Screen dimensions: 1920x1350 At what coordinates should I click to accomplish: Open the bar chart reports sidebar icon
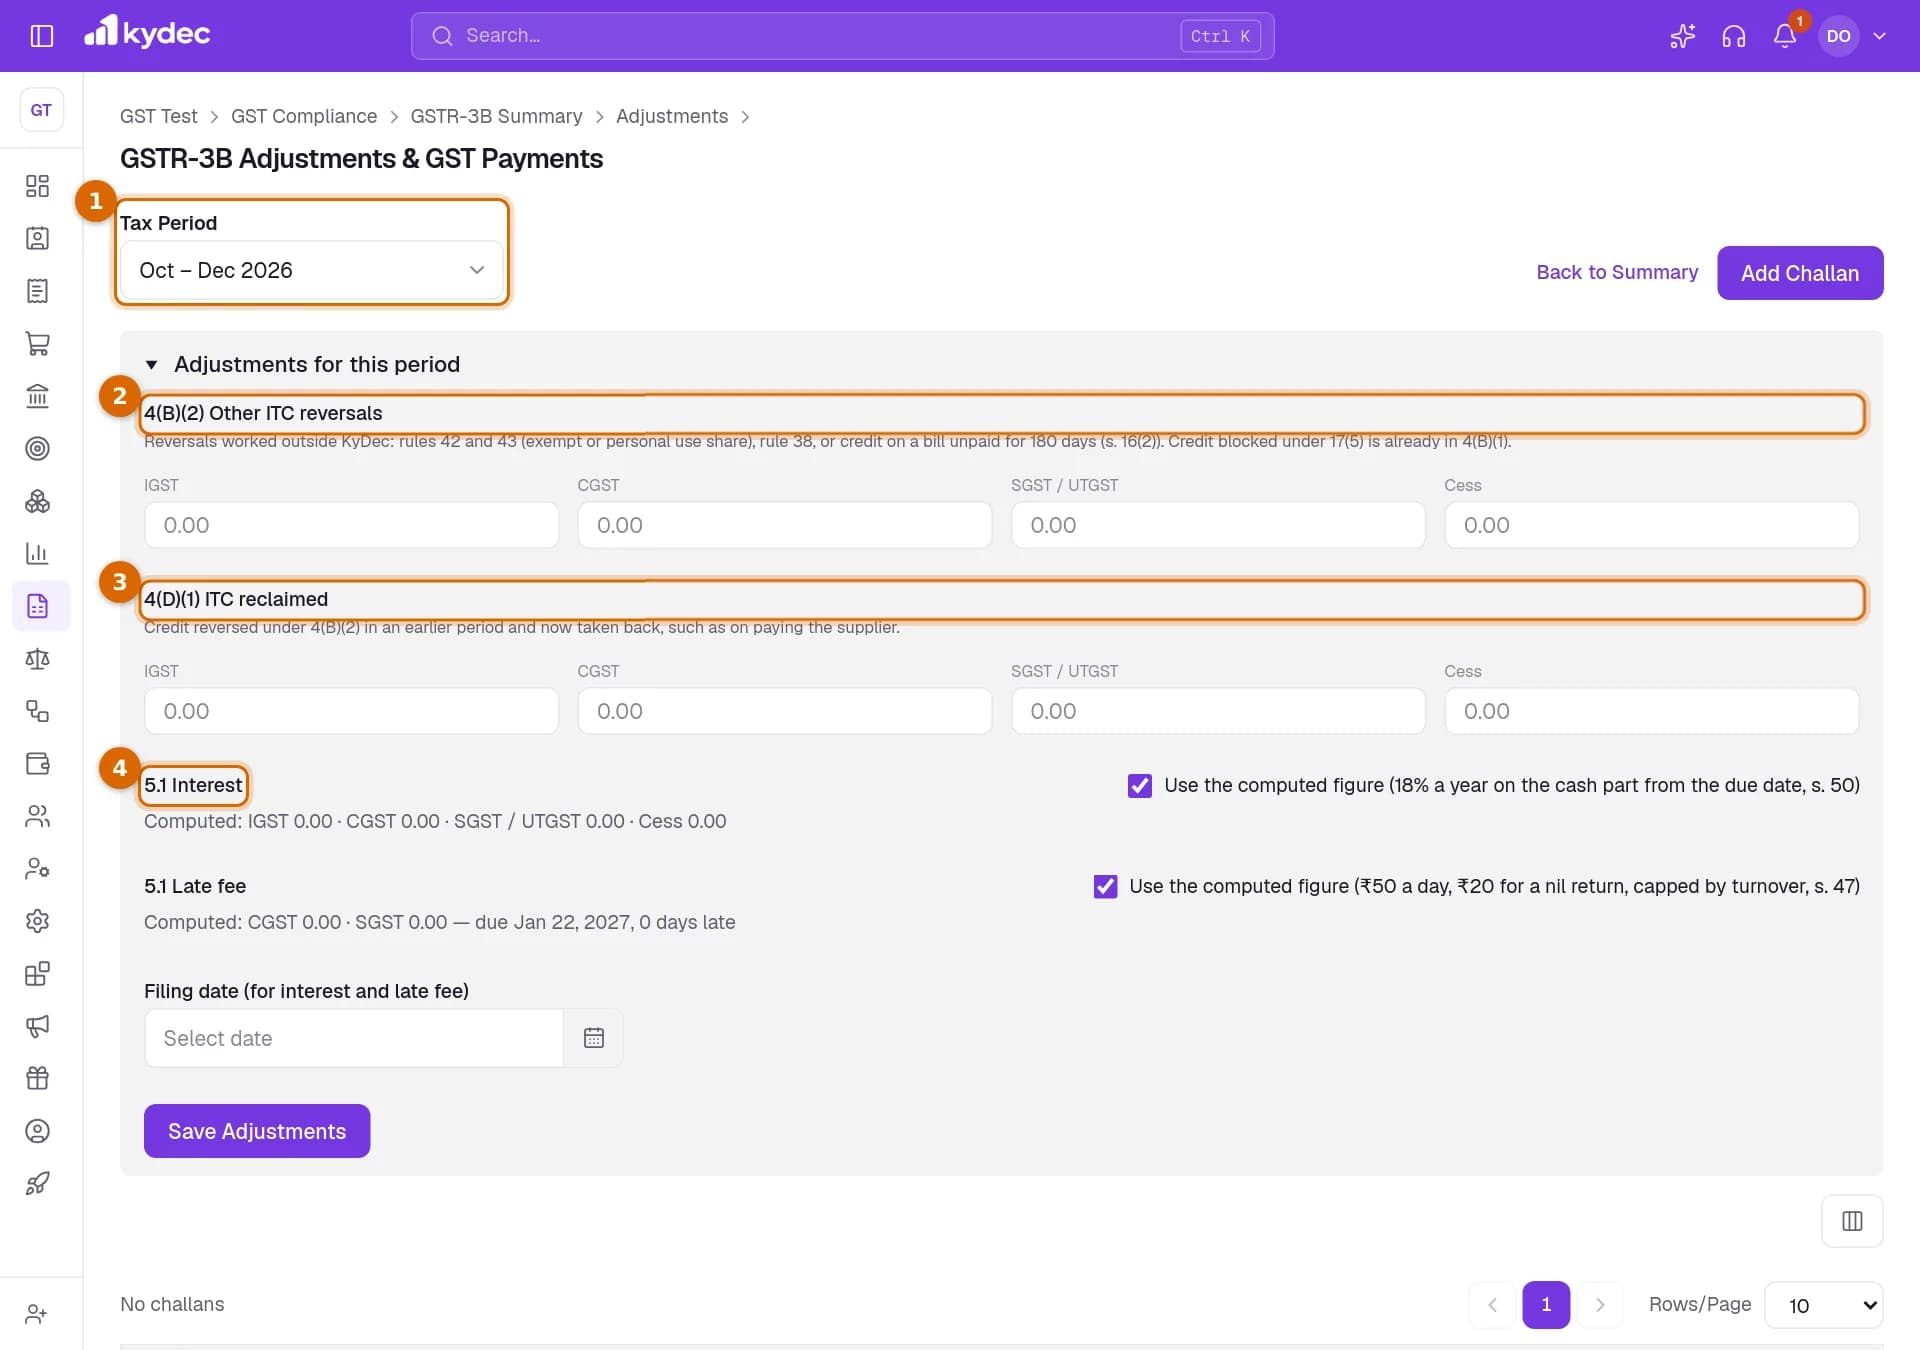click(37, 553)
